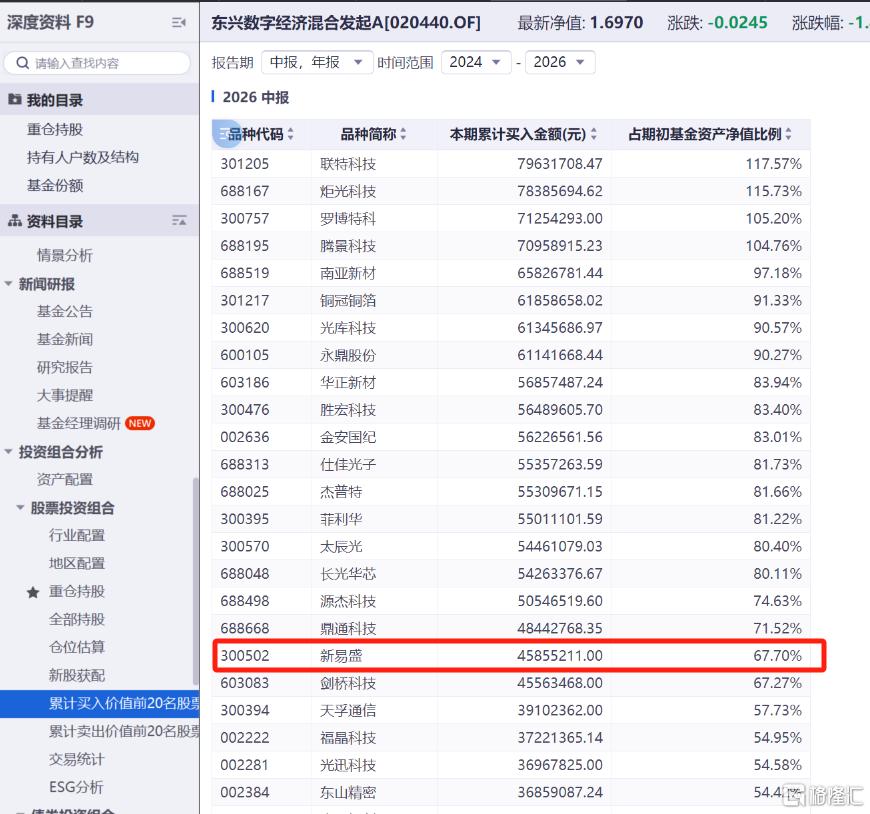Open 行业配置 item

point(77,535)
